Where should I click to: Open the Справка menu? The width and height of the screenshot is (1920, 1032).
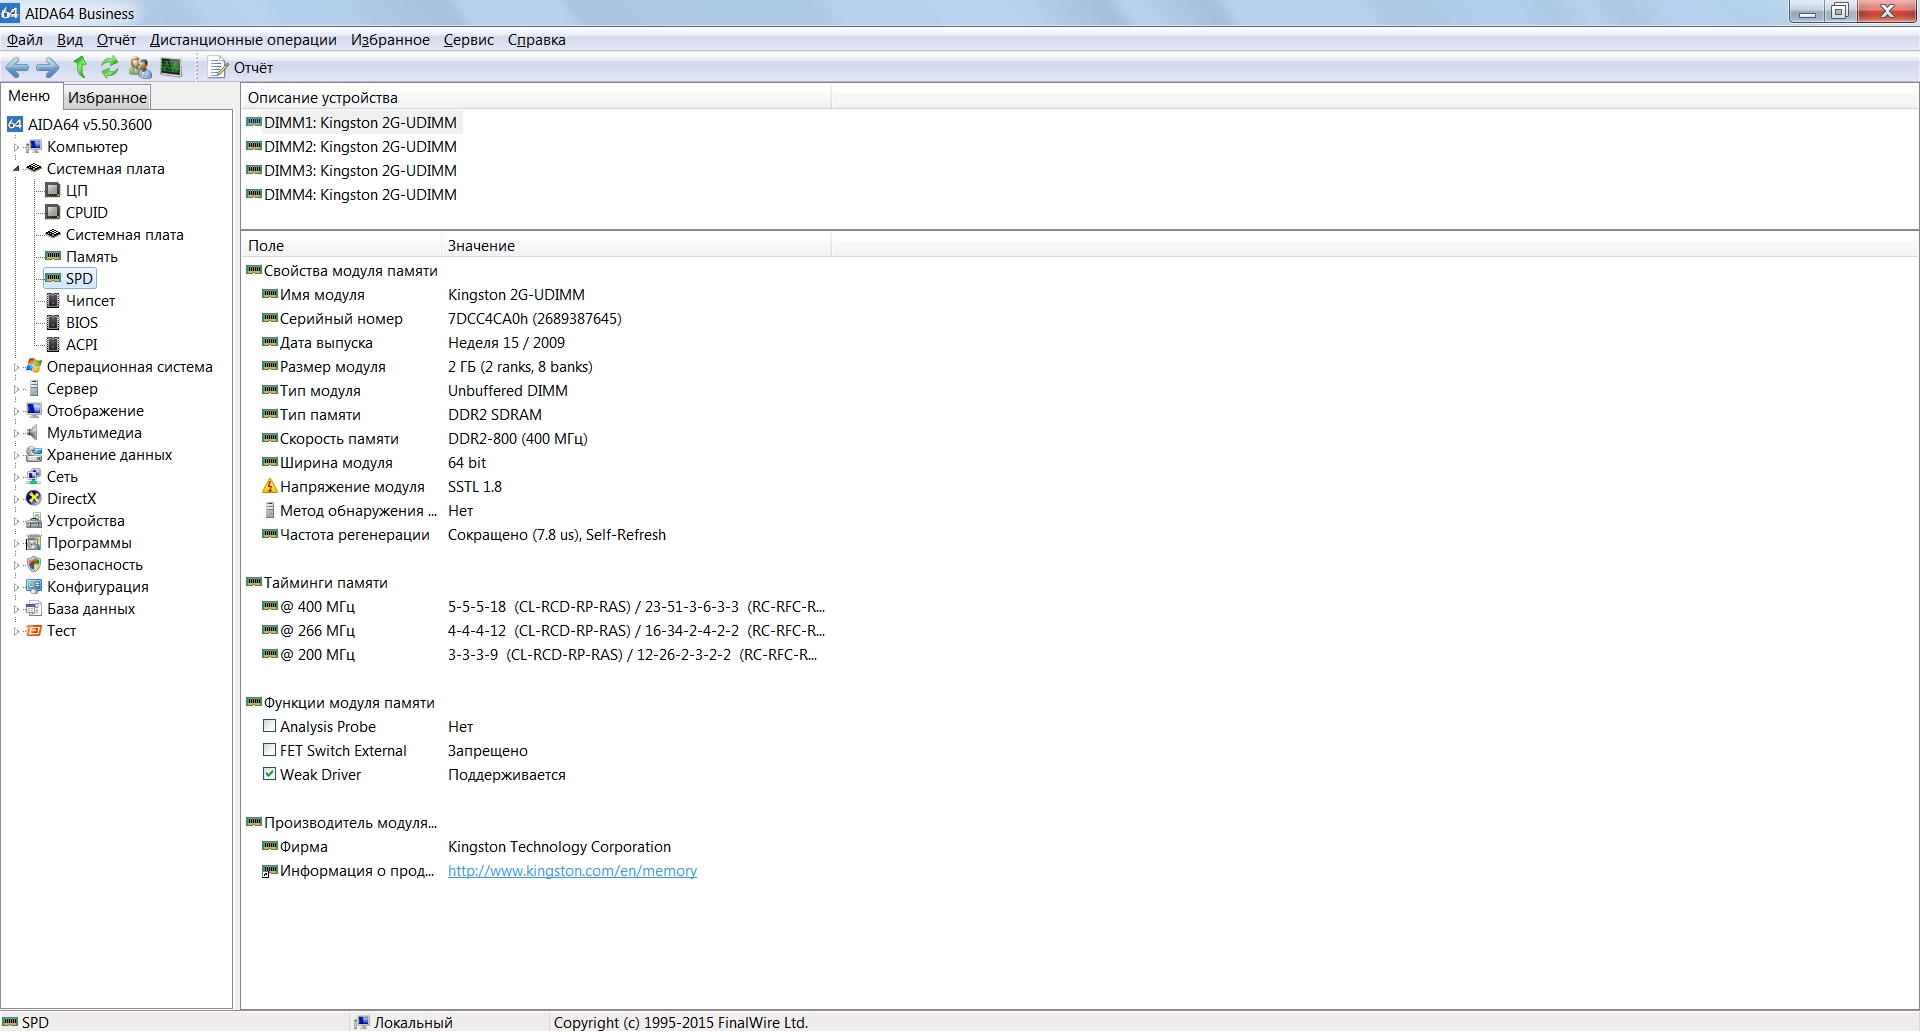(537, 40)
